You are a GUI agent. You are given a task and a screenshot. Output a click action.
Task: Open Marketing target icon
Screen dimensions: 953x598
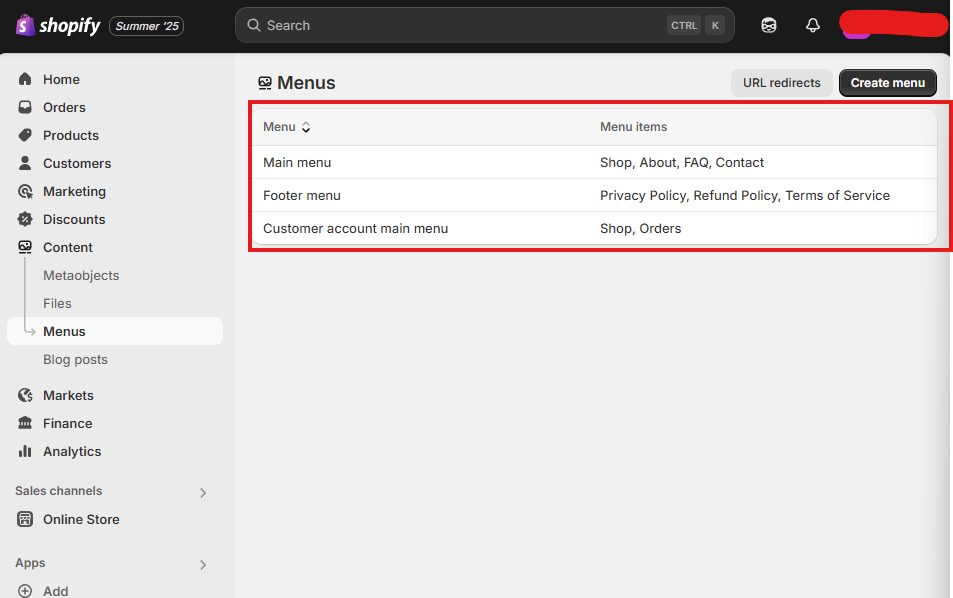pyautogui.click(x=25, y=191)
